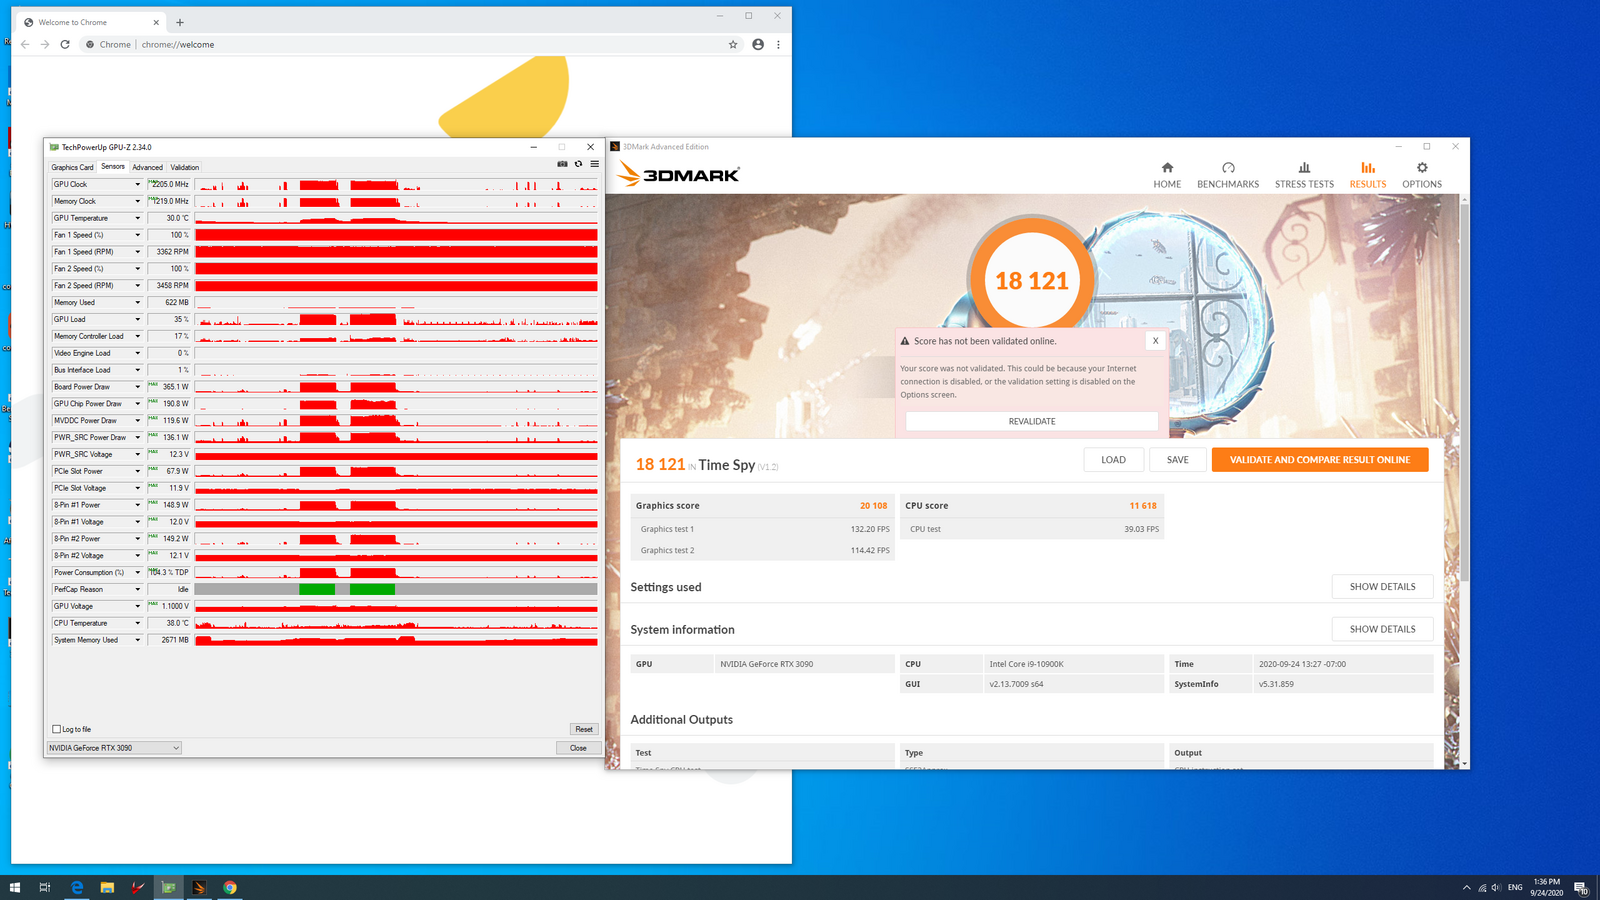Click the Graphics score value 20 108
Image resolution: width=1600 pixels, height=900 pixels.
[873, 506]
